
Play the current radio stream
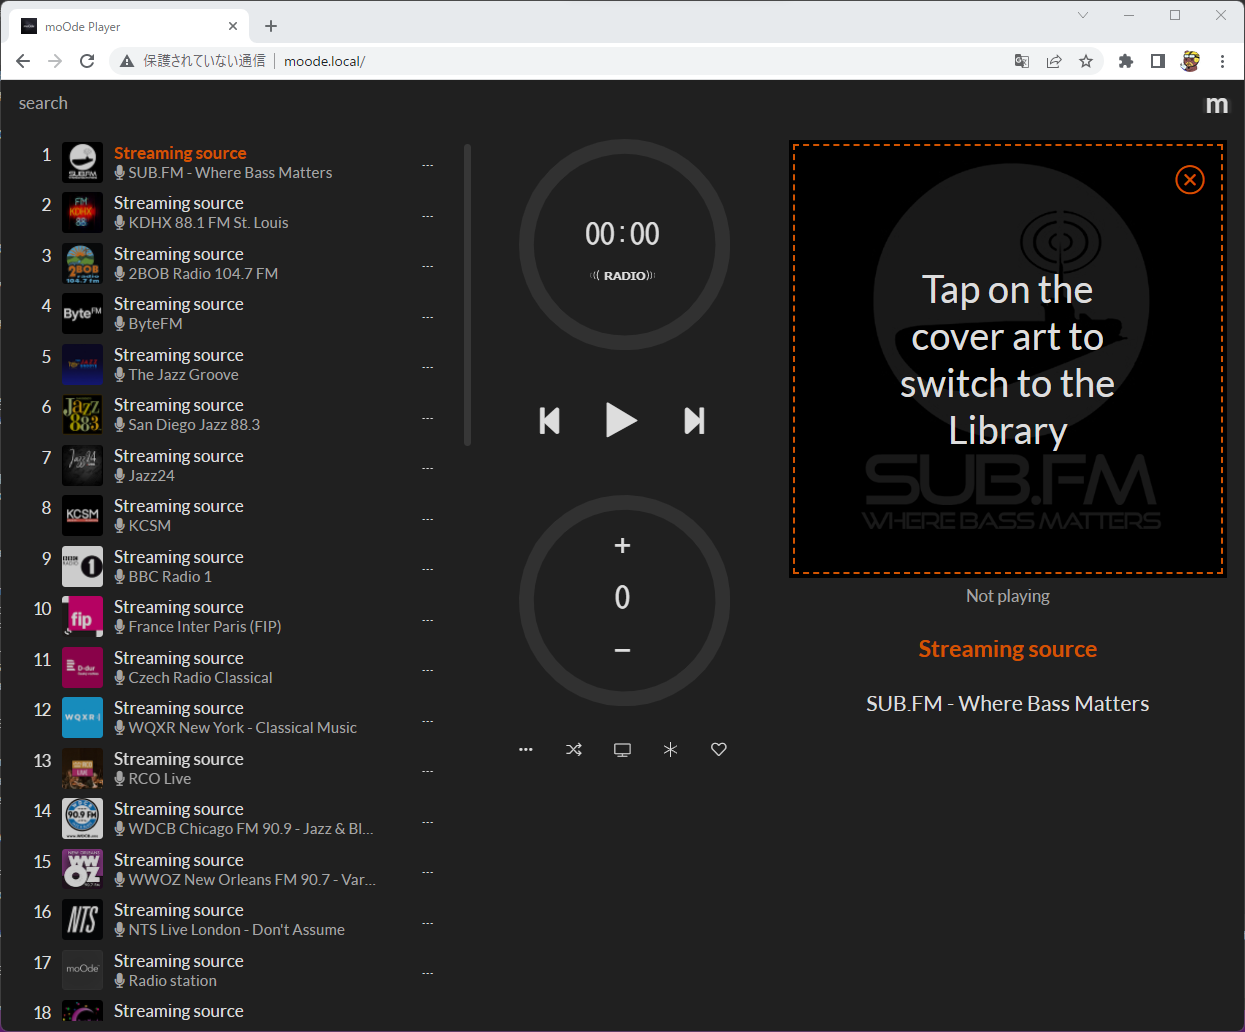coord(621,420)
